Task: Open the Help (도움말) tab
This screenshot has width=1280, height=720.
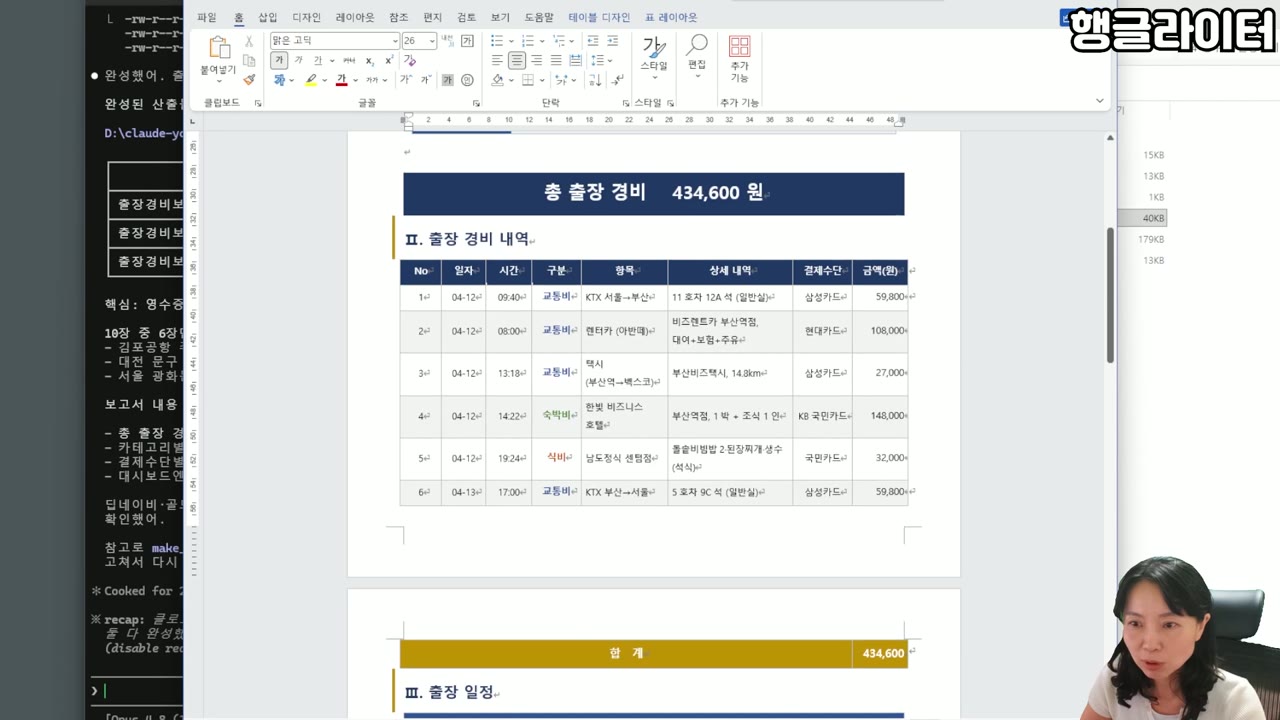Action: pyautogui.click(x=539, y=17)
